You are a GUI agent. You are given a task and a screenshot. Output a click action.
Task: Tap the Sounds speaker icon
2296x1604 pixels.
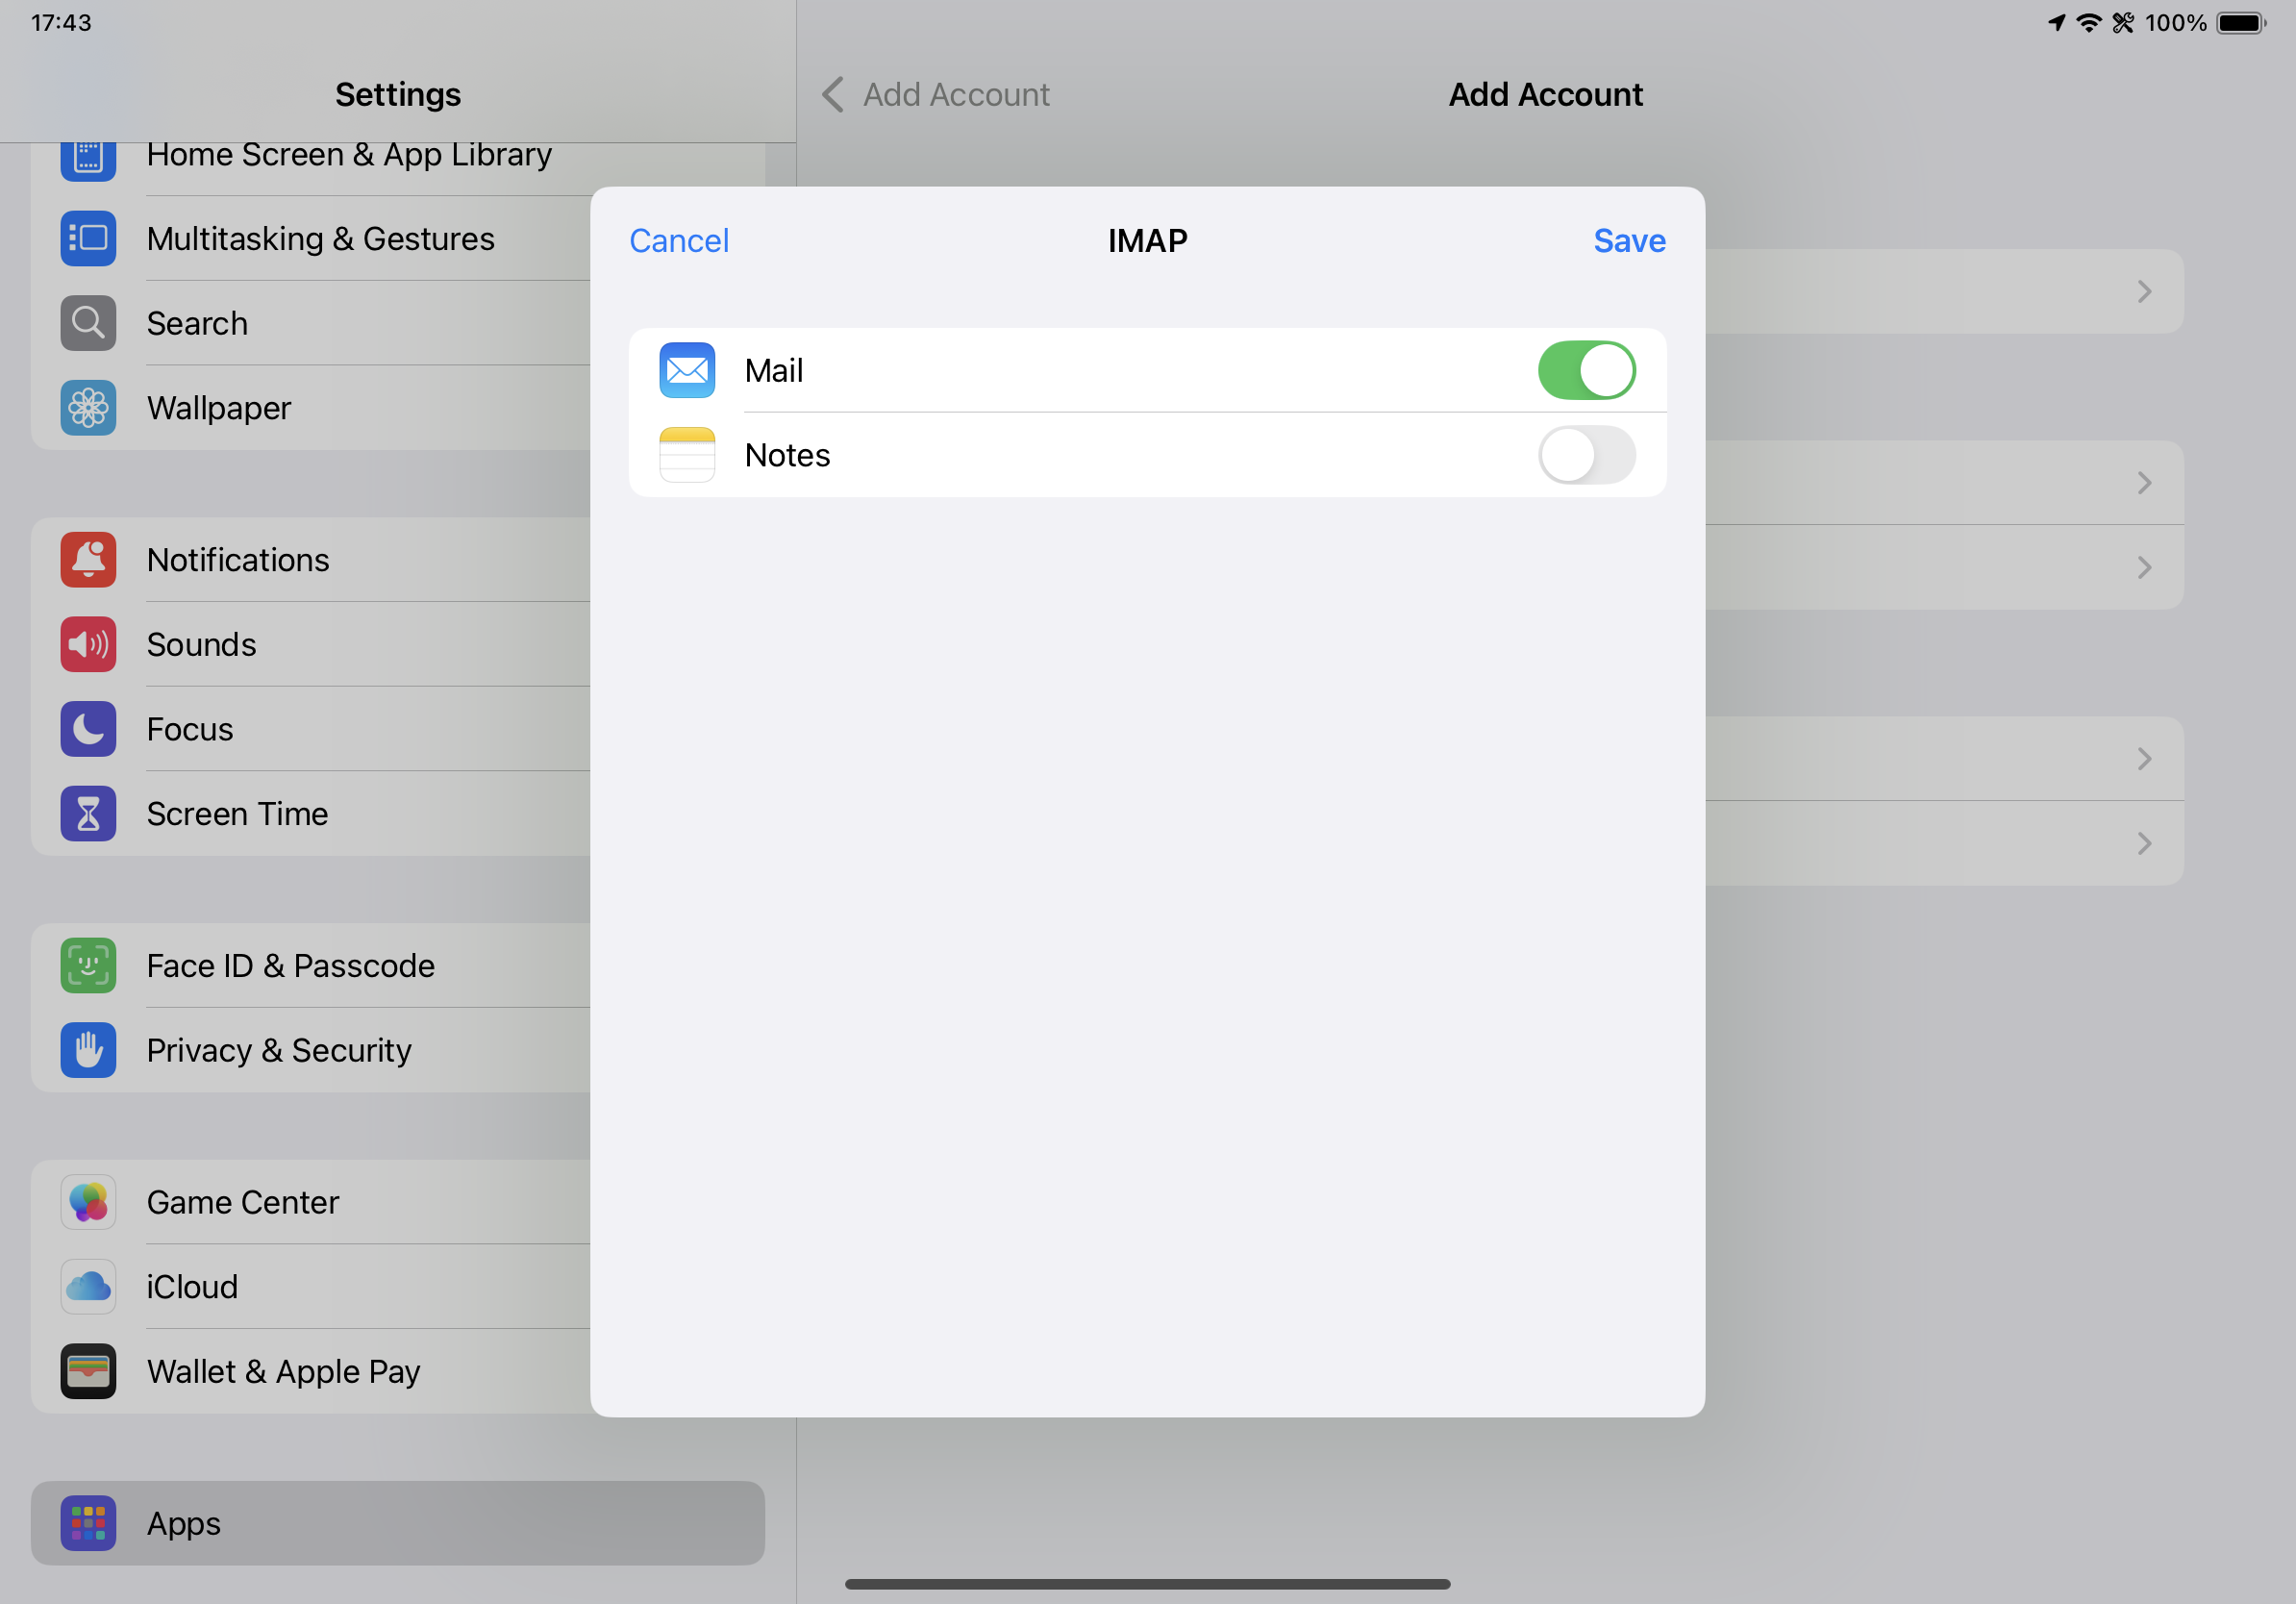(88, 645)
